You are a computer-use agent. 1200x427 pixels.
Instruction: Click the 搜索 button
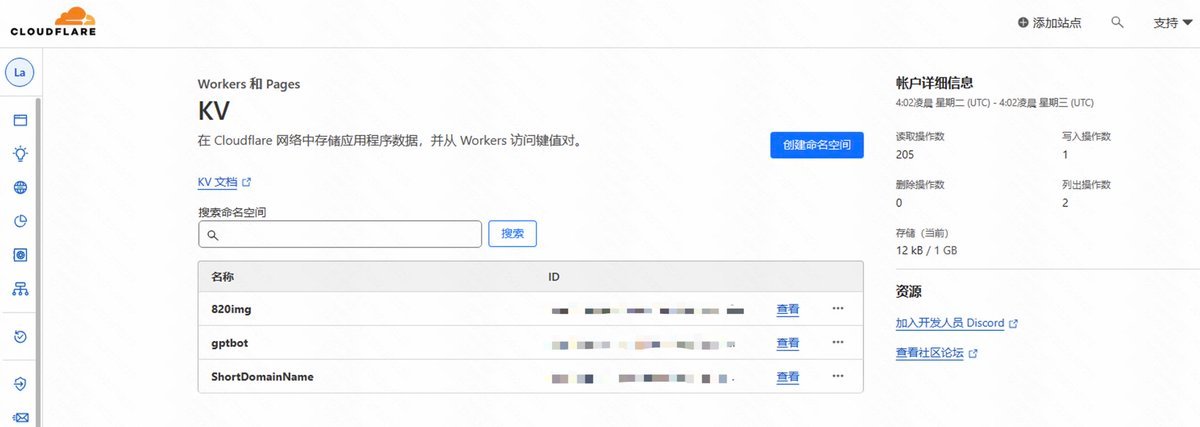pos(512,233)
